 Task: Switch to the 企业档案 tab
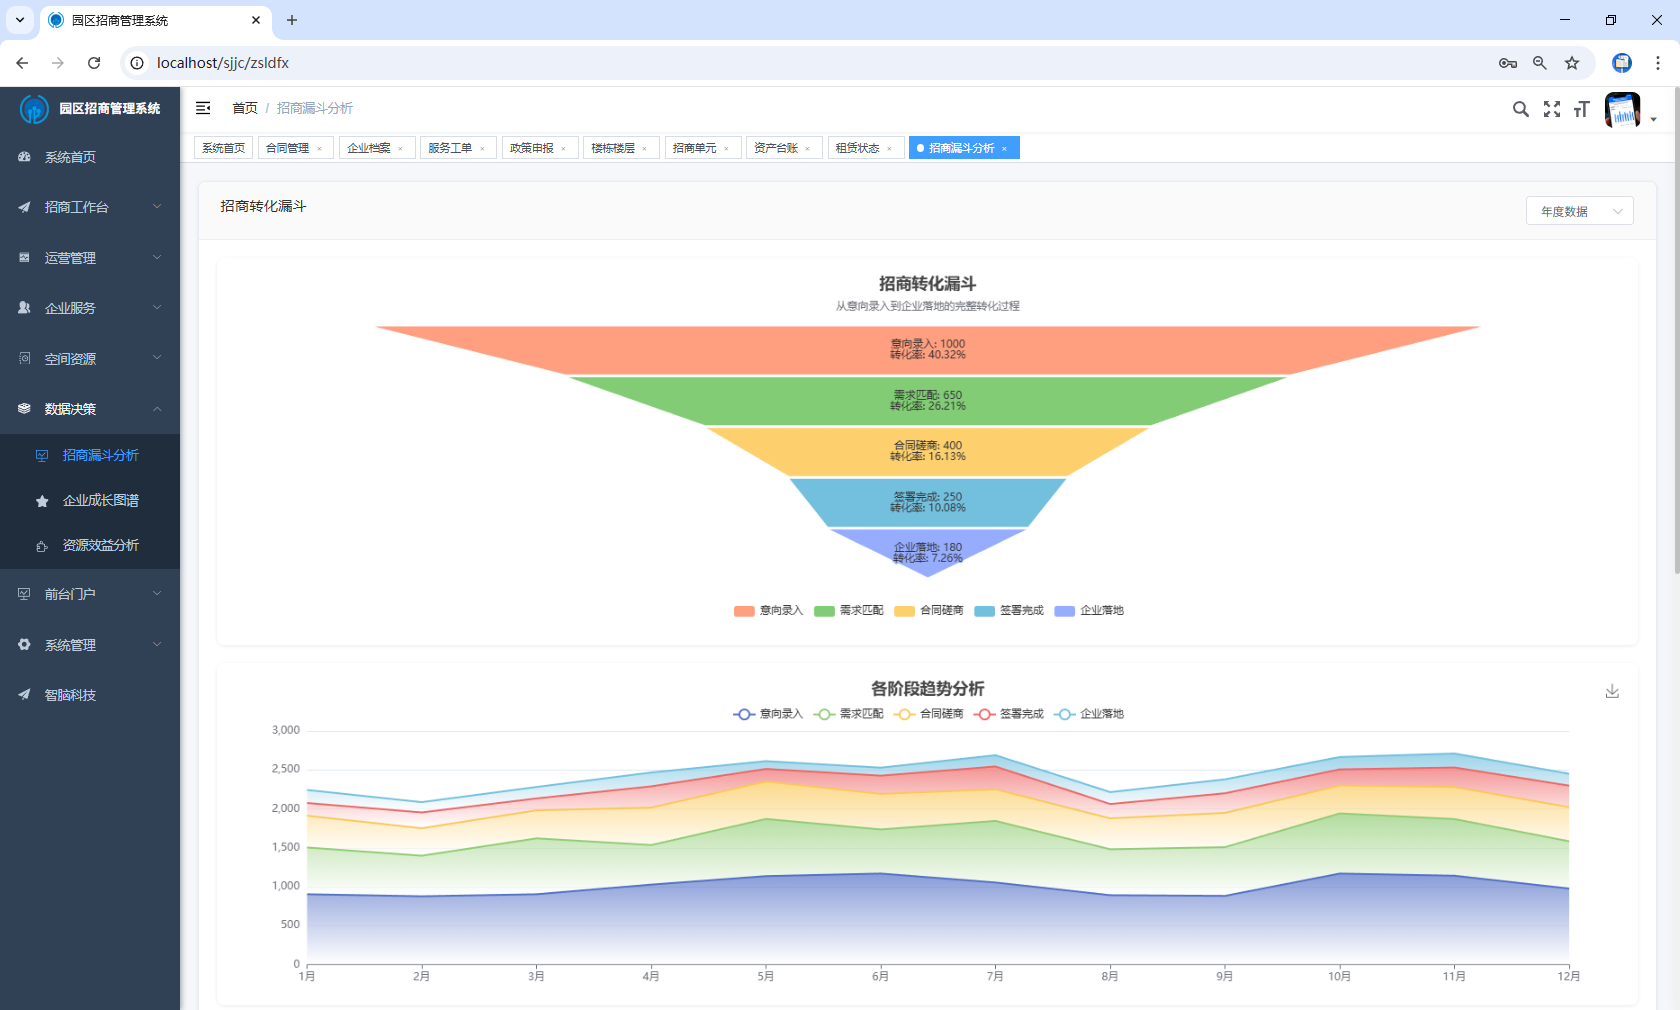tap(369, 148)
